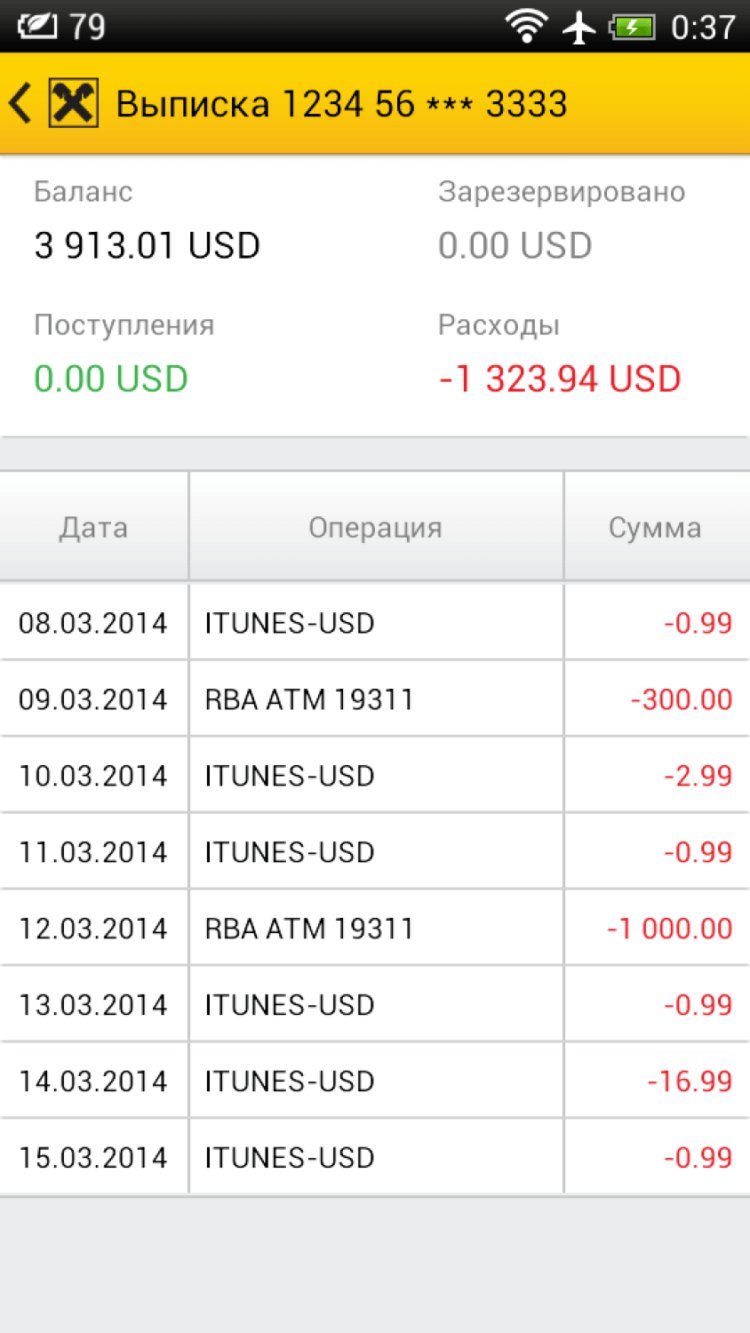This screenshot has width=750, height=1333.
Task: Tap the Расходы total -1 323.94 USD
Action: pos(559,379)
